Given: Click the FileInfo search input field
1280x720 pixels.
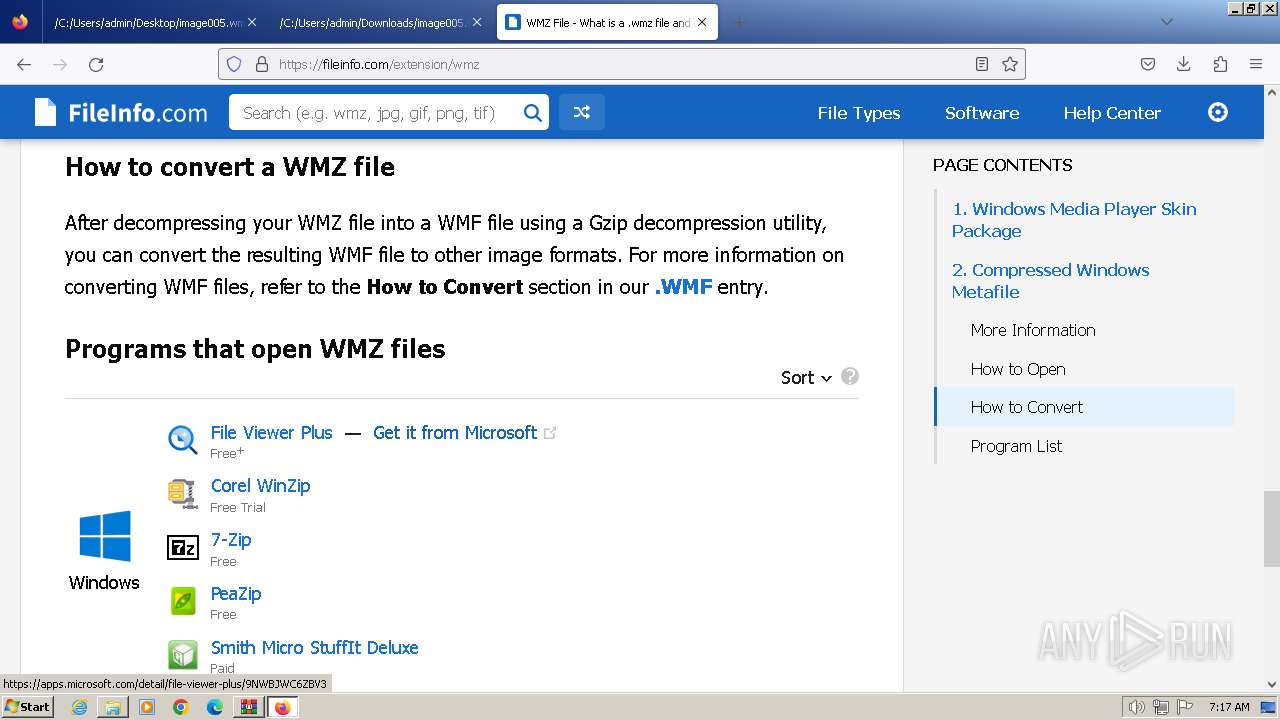Looking at the screenshot, I should [x=375, y=113].
